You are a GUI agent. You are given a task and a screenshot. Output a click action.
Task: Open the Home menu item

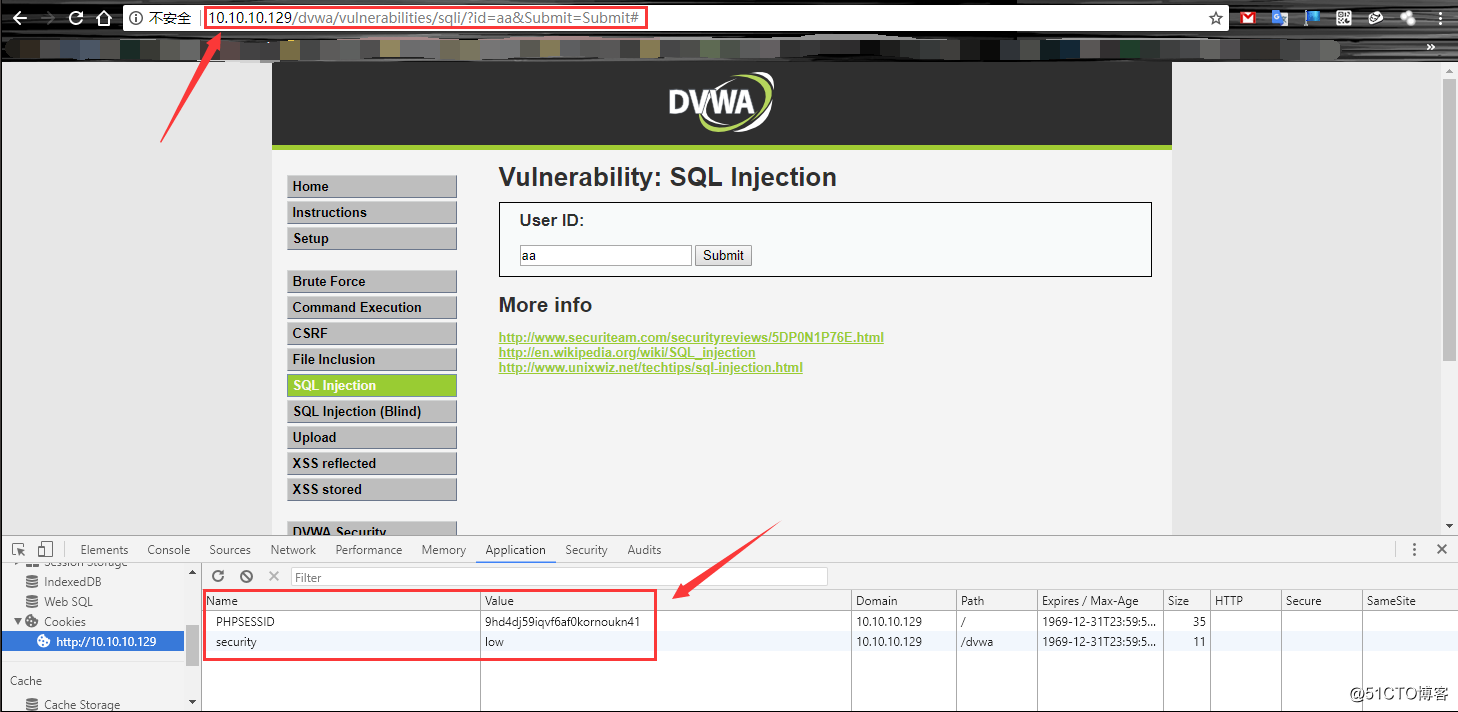(372, 186)
